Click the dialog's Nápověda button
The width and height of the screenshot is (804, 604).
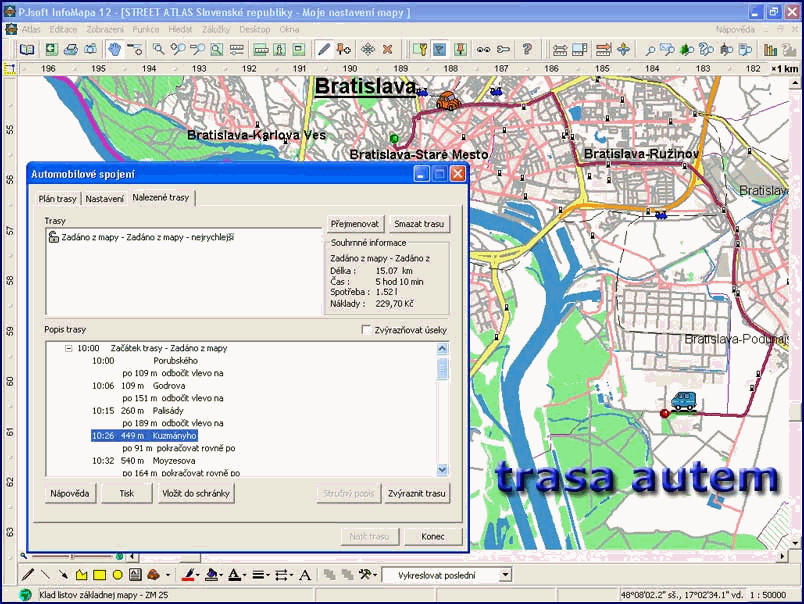click(70, 494)
